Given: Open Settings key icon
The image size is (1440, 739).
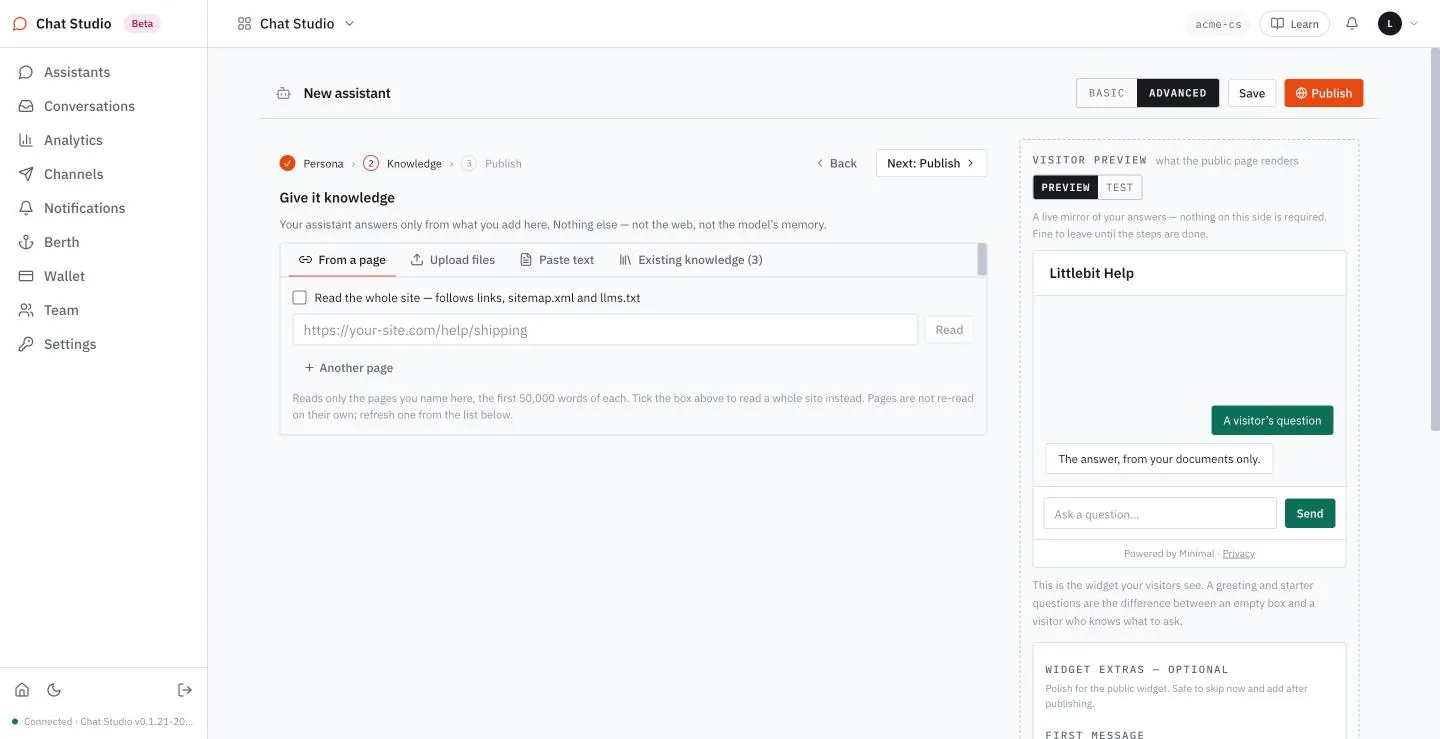Looking at the screenshot, I should (x=26, y=344).
